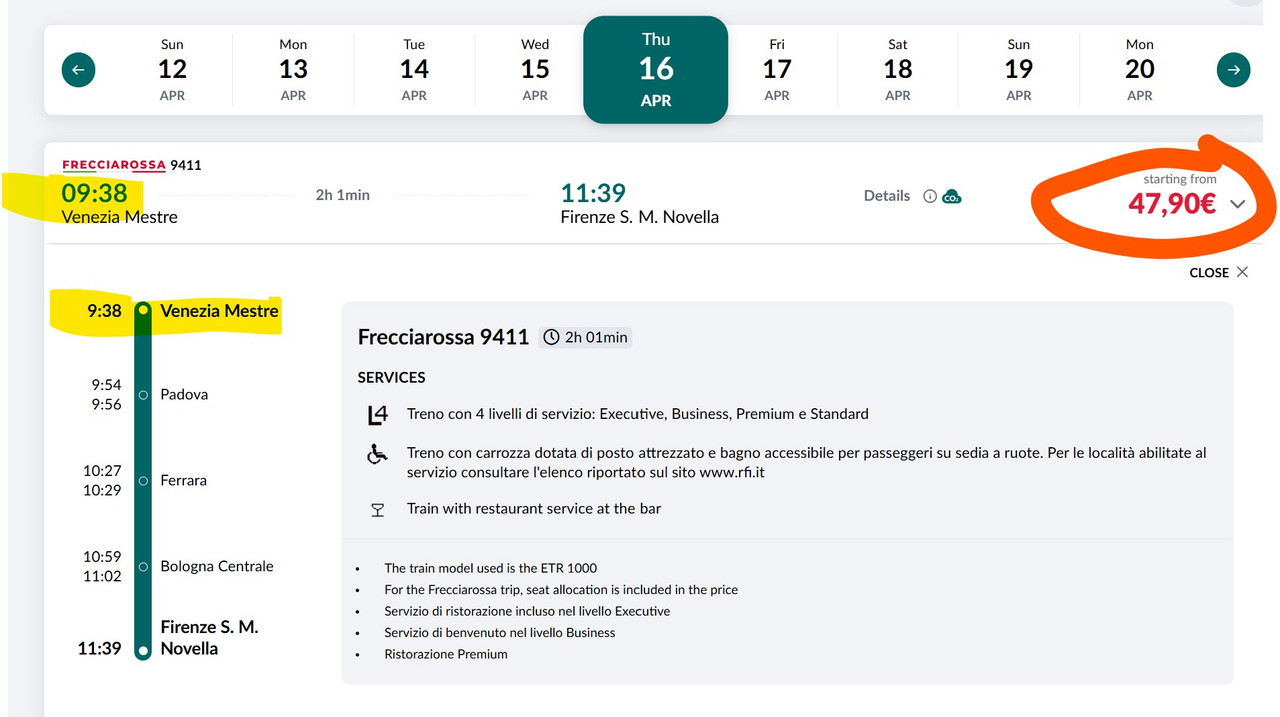
Task: Switch to Fri 17 APR date tab
Action: click(x=777, y=70)
